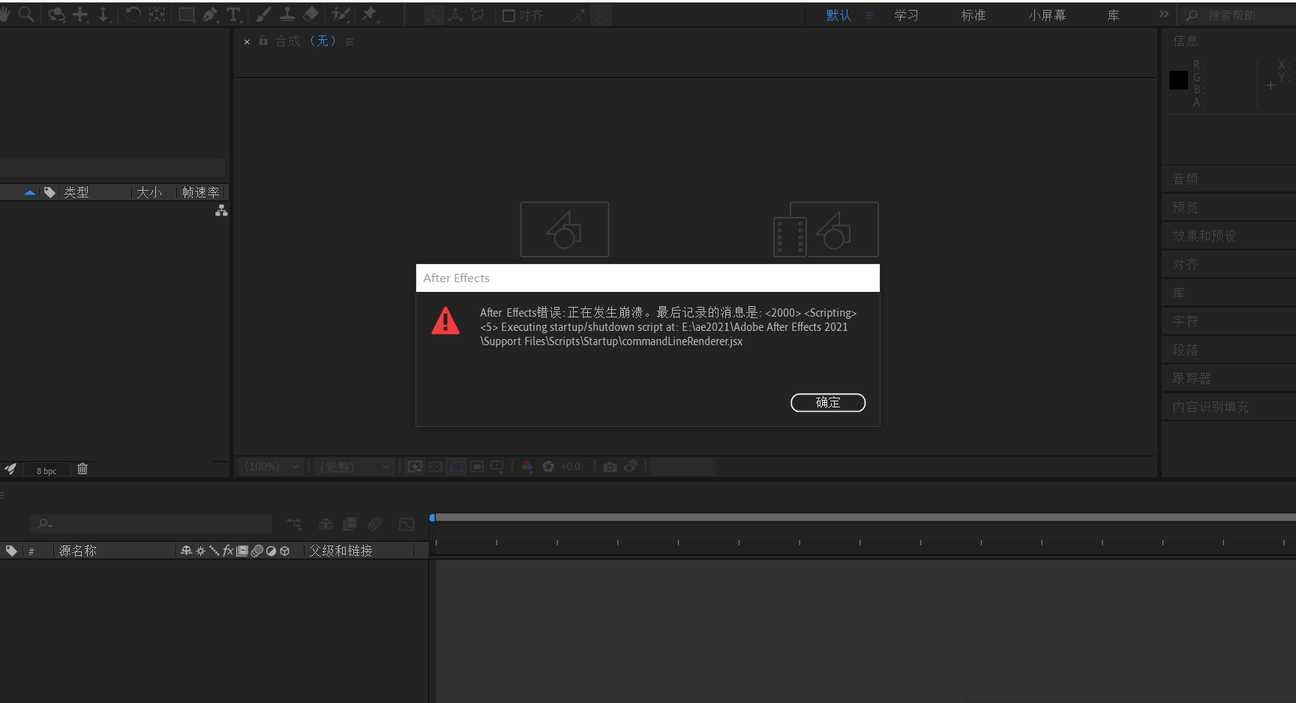Switch to the 标准 workspace

(973, 16)
